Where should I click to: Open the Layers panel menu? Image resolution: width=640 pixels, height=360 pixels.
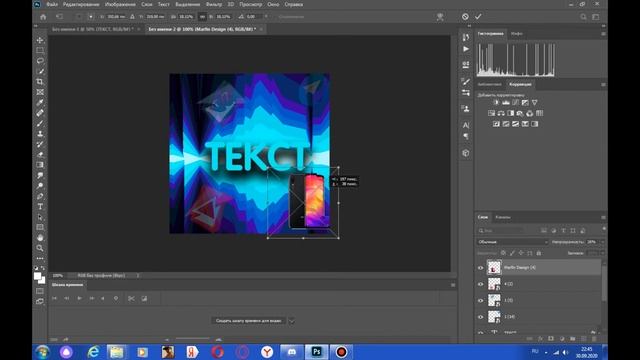pyautogui.click(x=603, y=217)
